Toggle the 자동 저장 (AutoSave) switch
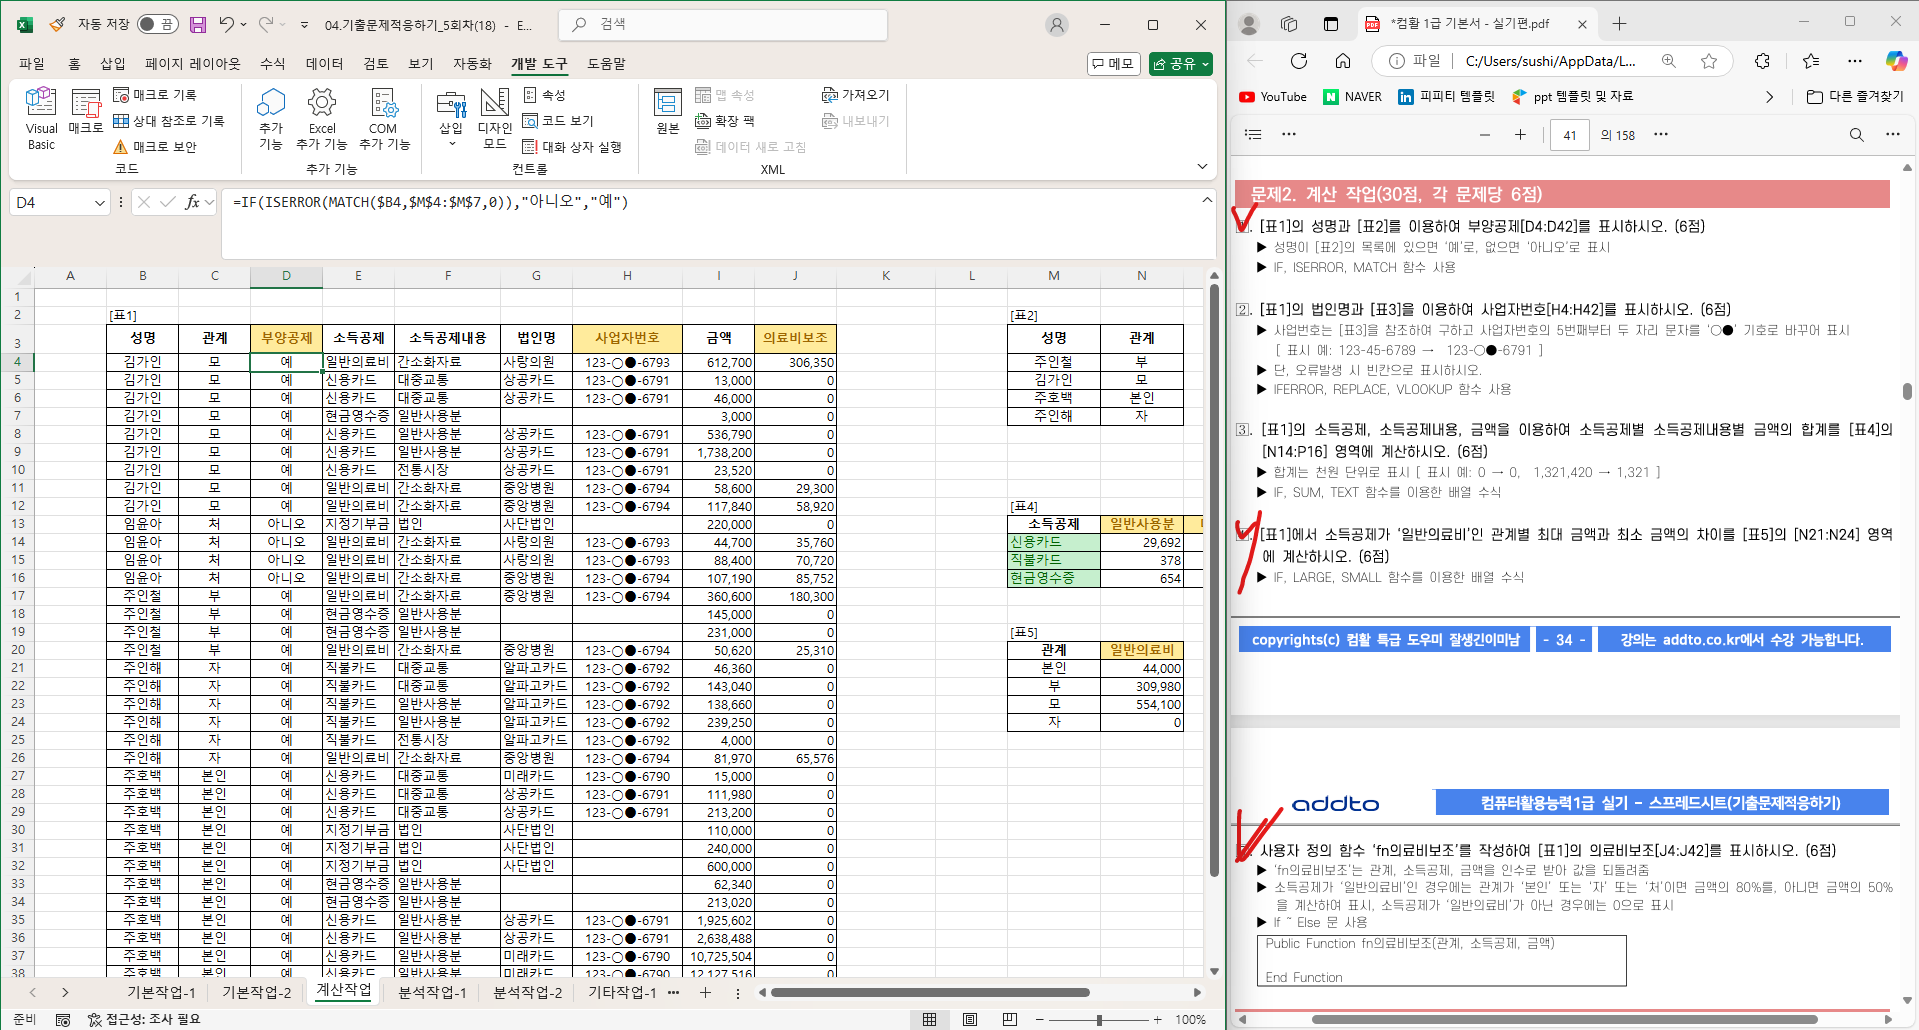This screenshot has height=1030, width=1919. click(x=157, y=25)
